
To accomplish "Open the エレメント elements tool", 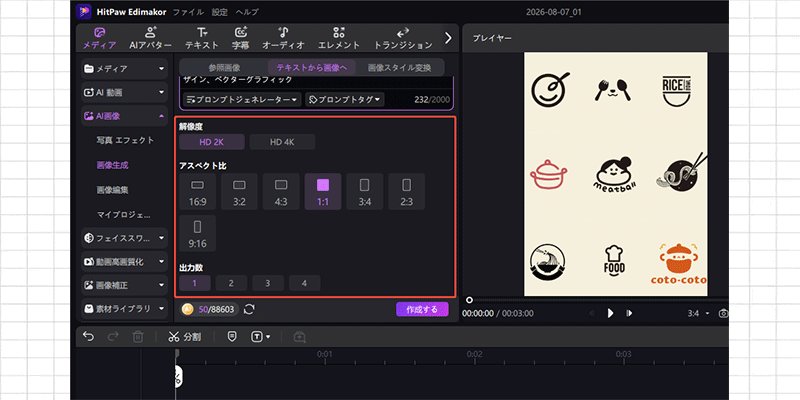I will 339,39.
